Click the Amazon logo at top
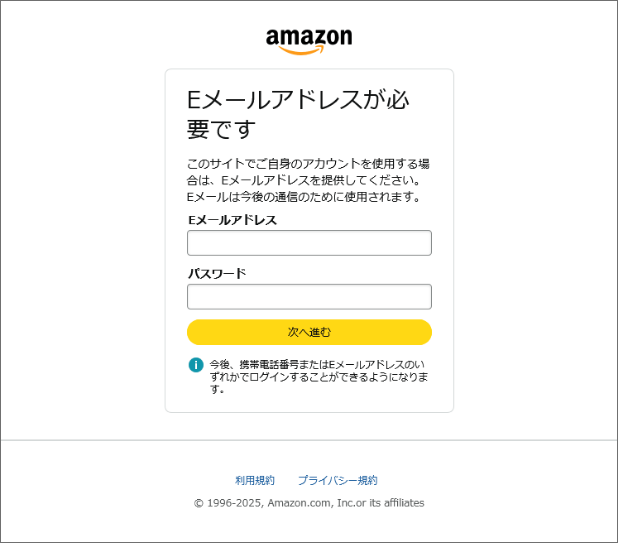This screenshot has height=543, width=618. (308, 38)
